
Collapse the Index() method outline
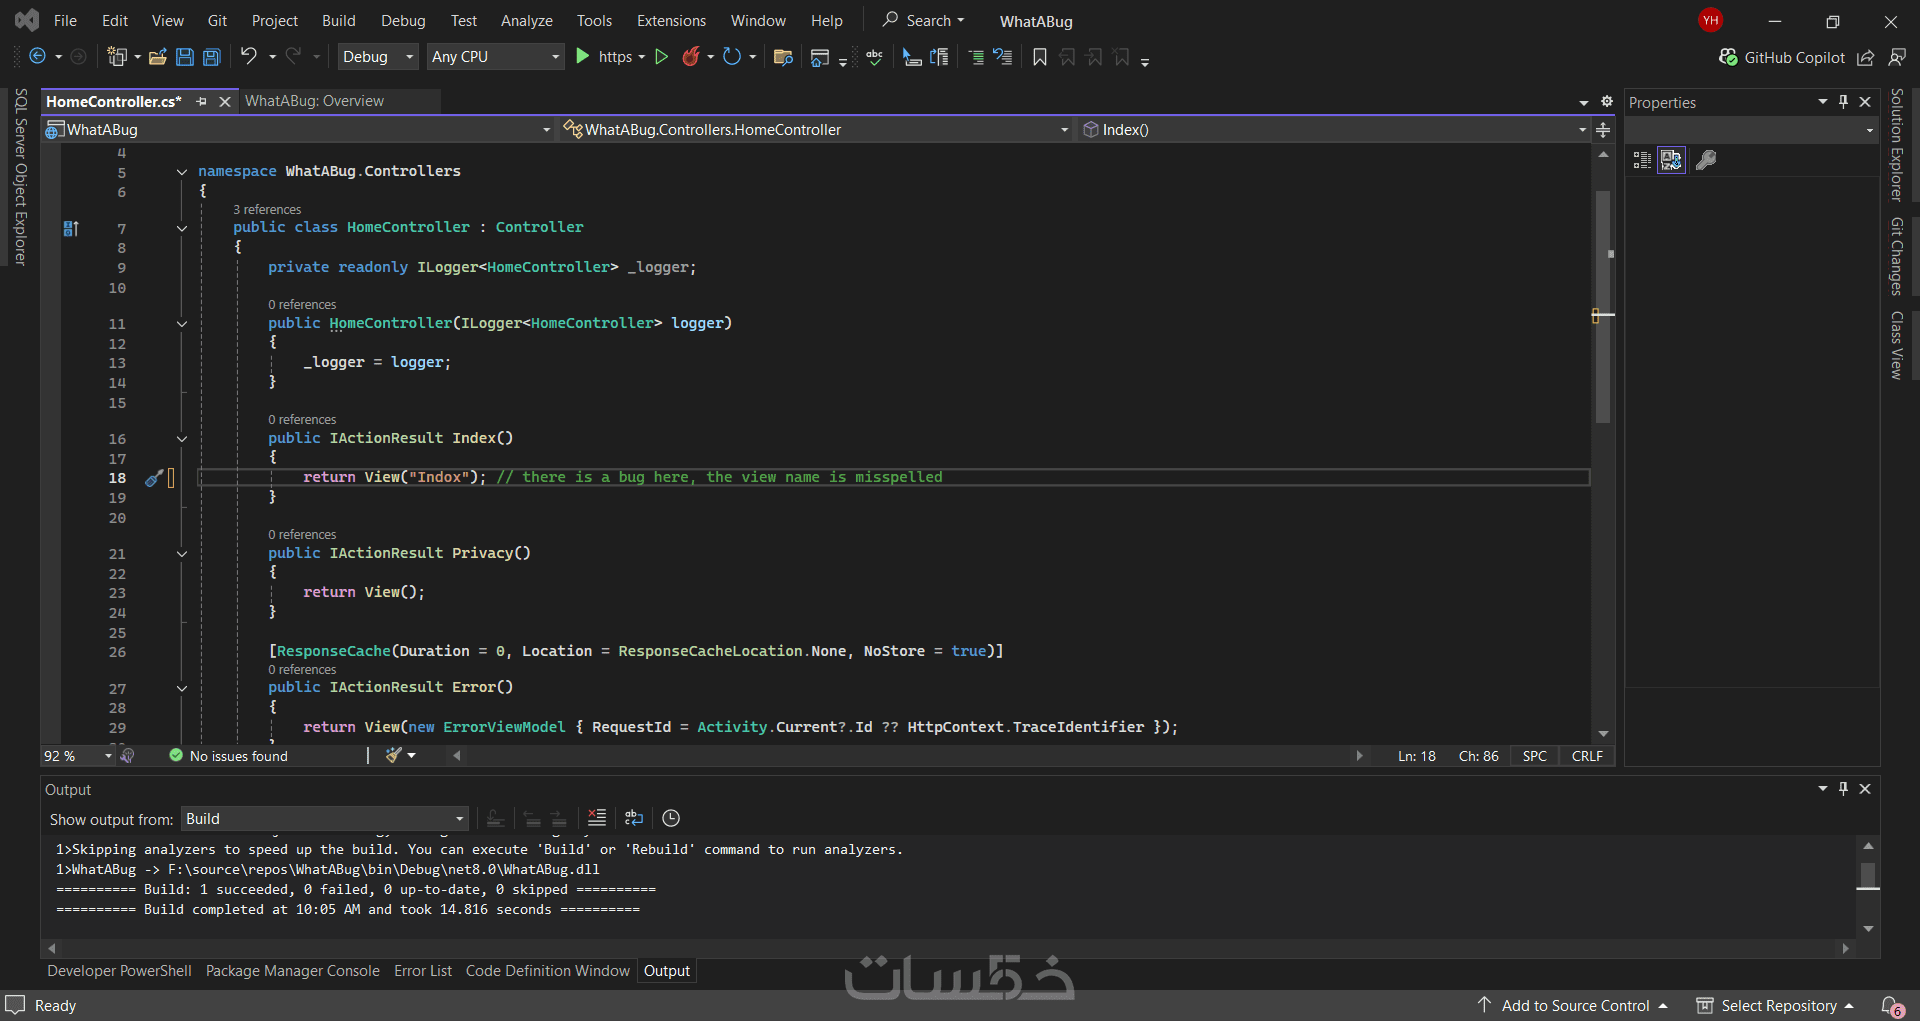[x=182, y=439]
